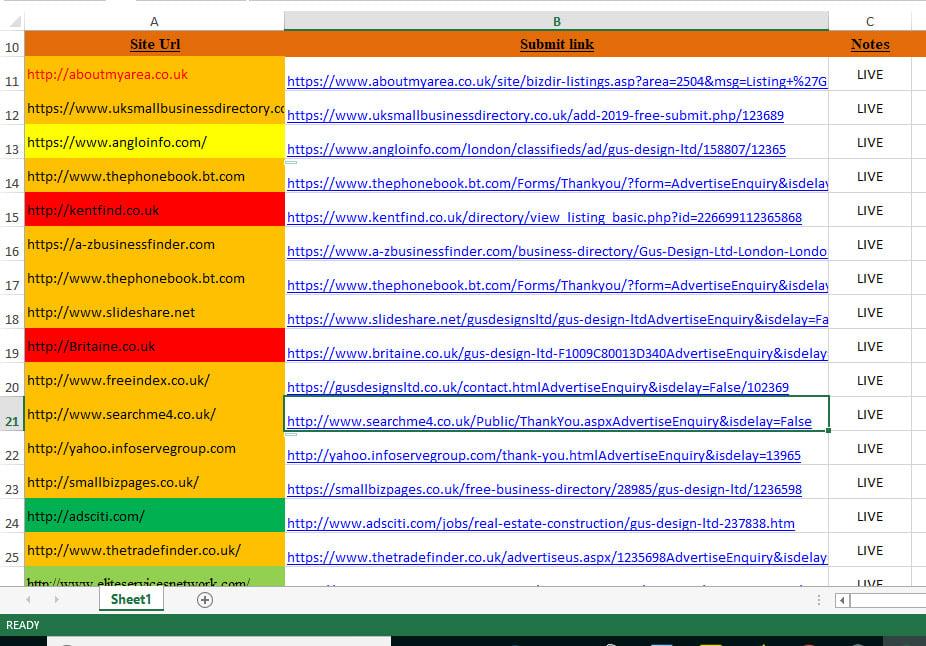Select row header 10
This screenshot has height=646, width=926.
coord(11,44)
